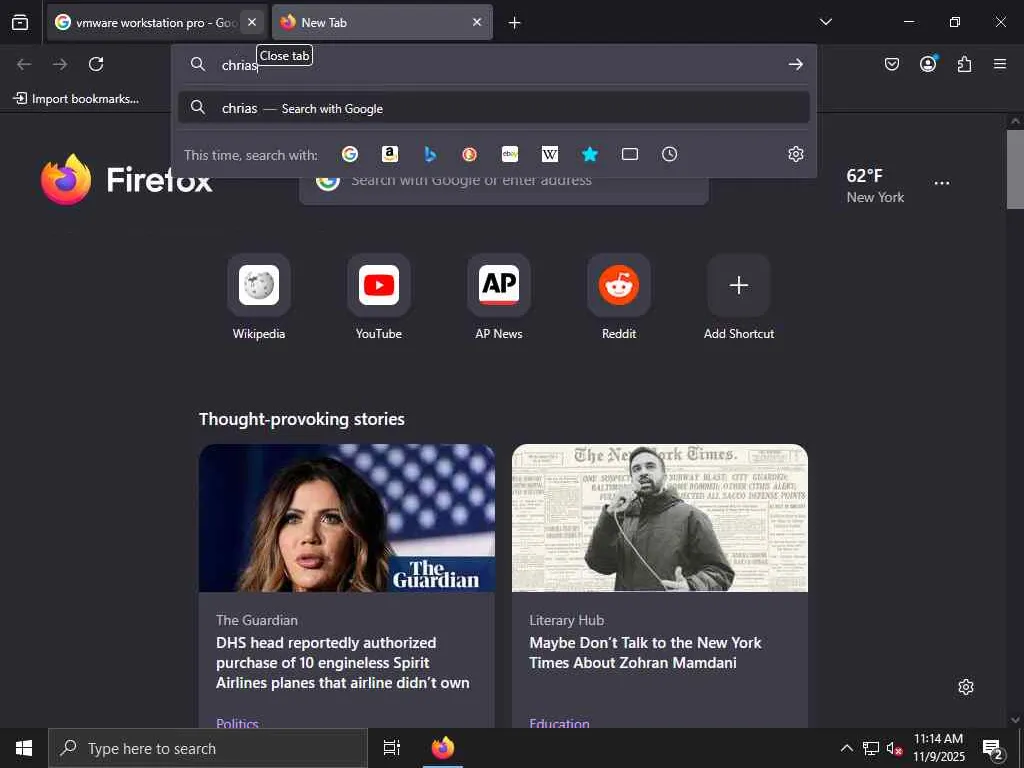Search this time with Google icon

point(350,154)
